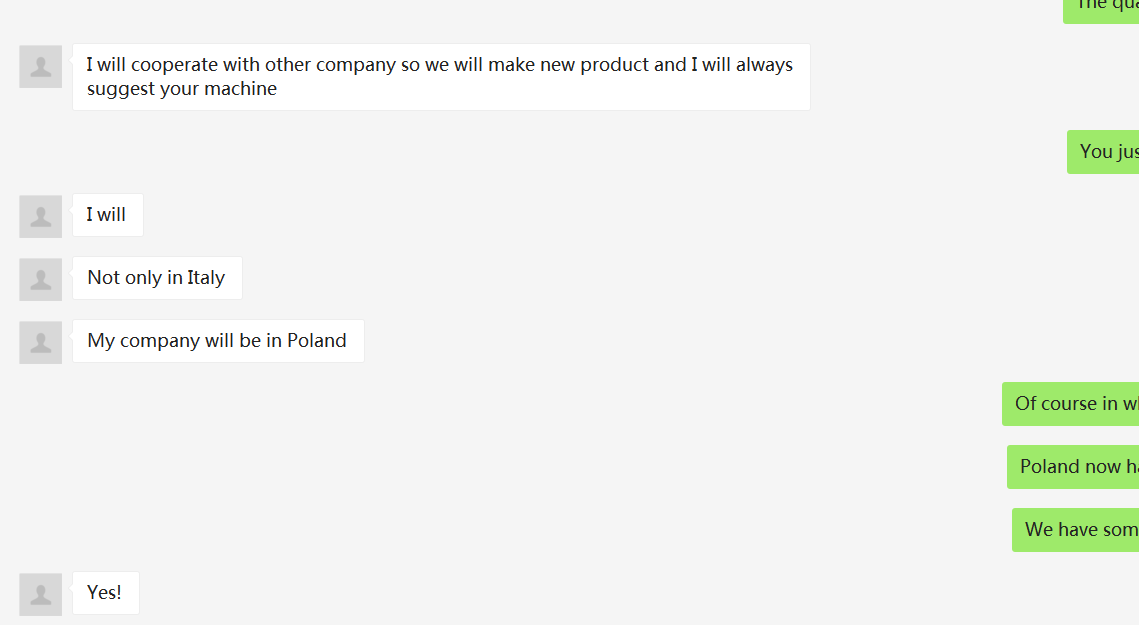
Task: Open the avatar next to "My company will be in Poland"
Action: (41, 343)
